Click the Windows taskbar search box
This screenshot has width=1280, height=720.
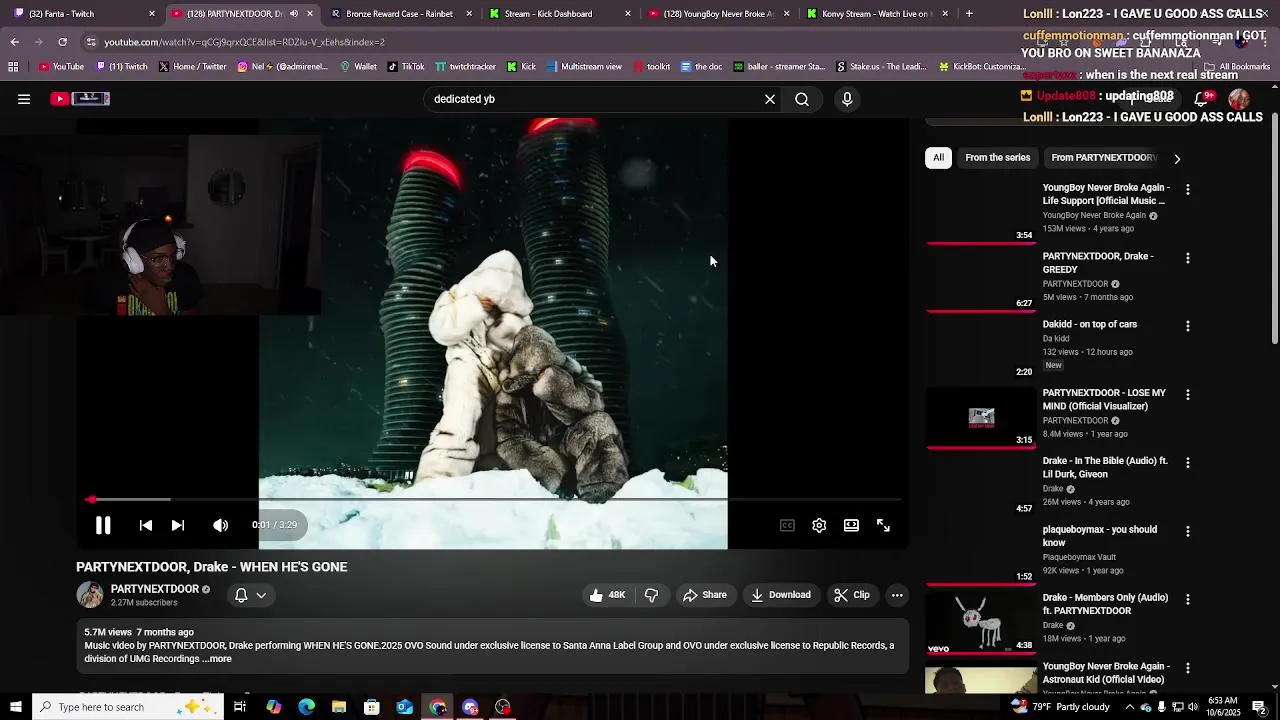coord(130,707)
